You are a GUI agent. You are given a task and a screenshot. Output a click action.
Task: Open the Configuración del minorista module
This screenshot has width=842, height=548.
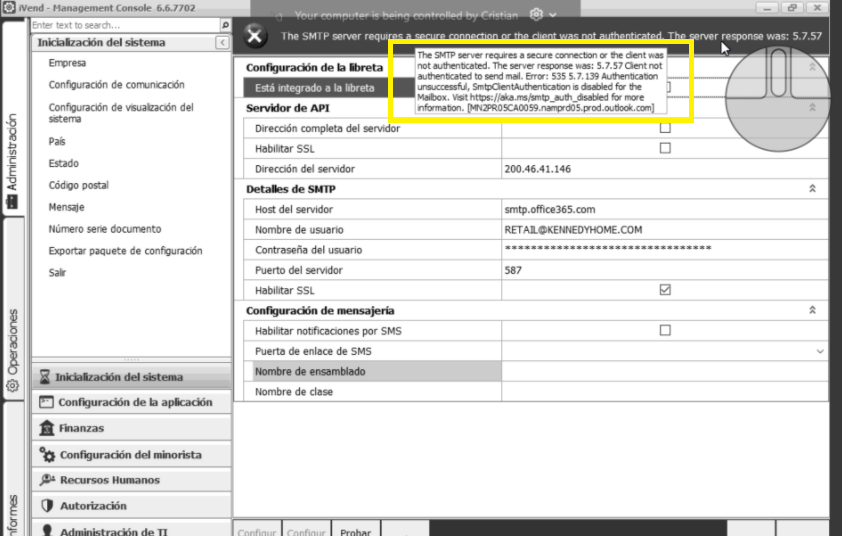132,455
